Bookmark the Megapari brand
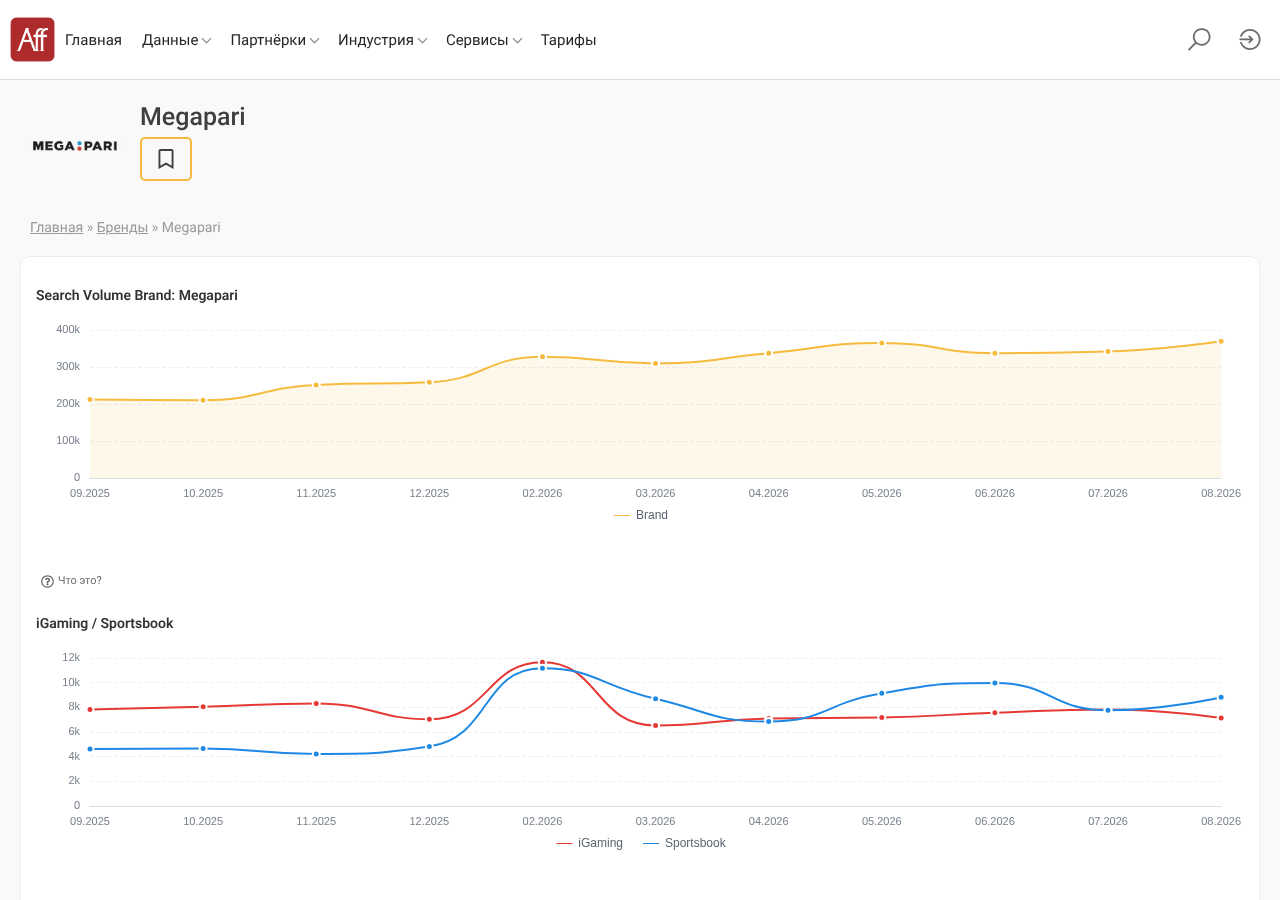The height and width of the screenshot is (900, 1280). 166,159
